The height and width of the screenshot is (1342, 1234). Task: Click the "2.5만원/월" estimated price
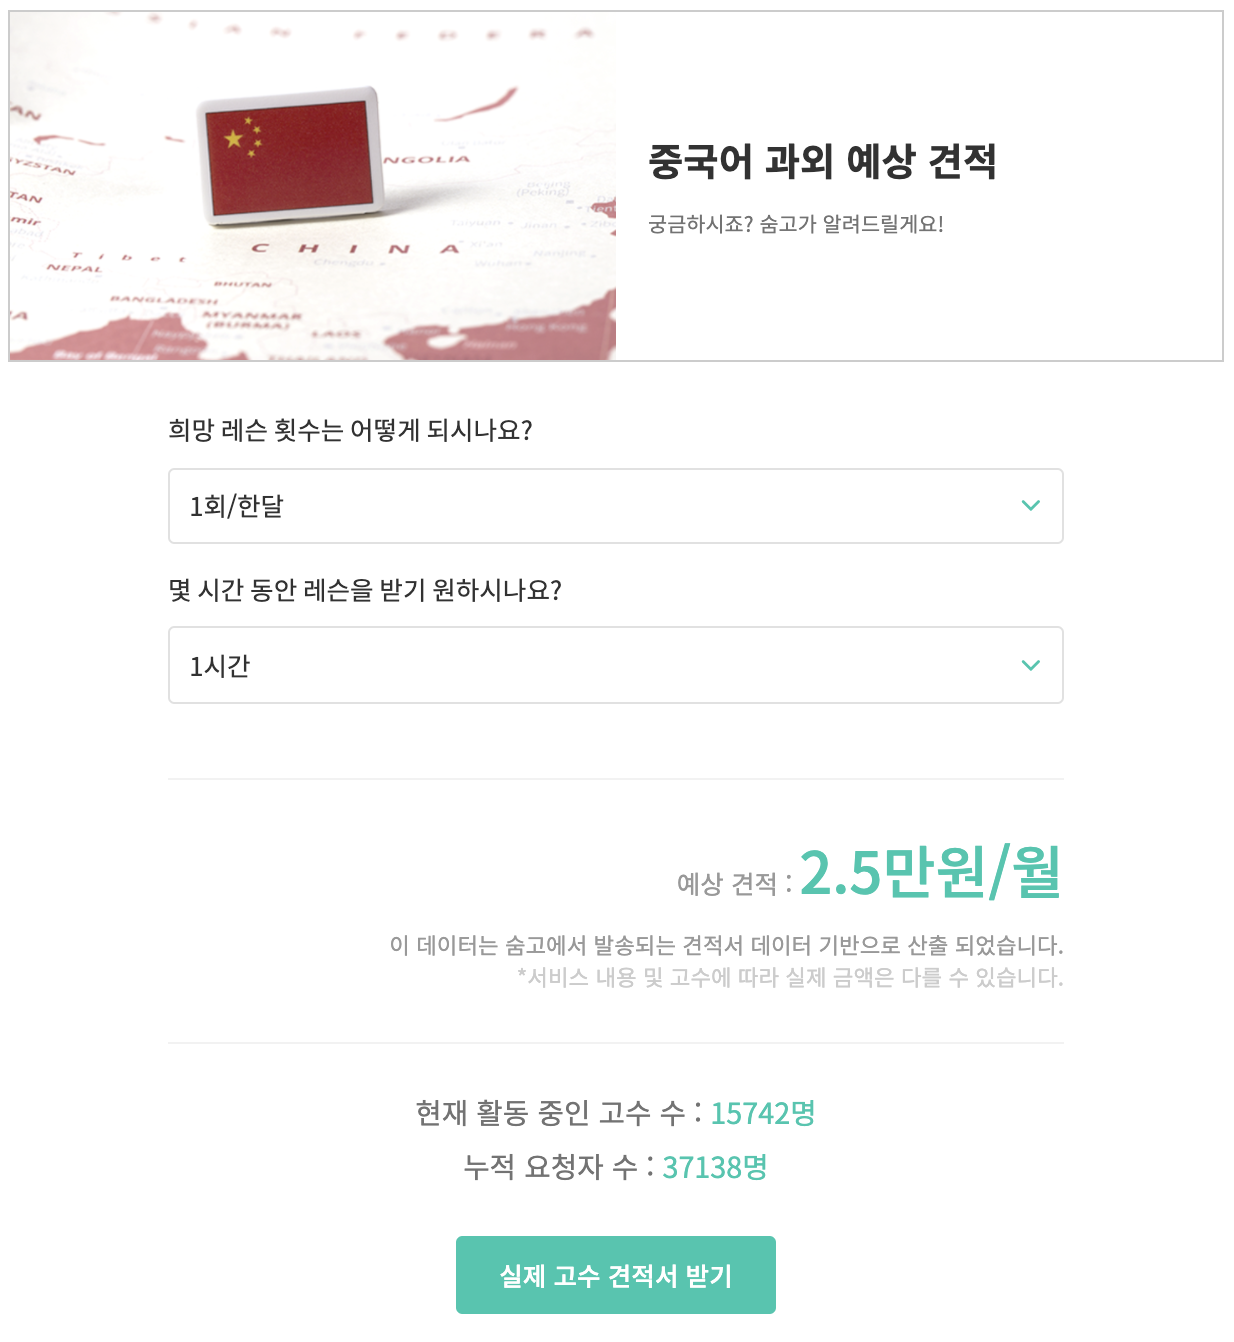[931, 873]
